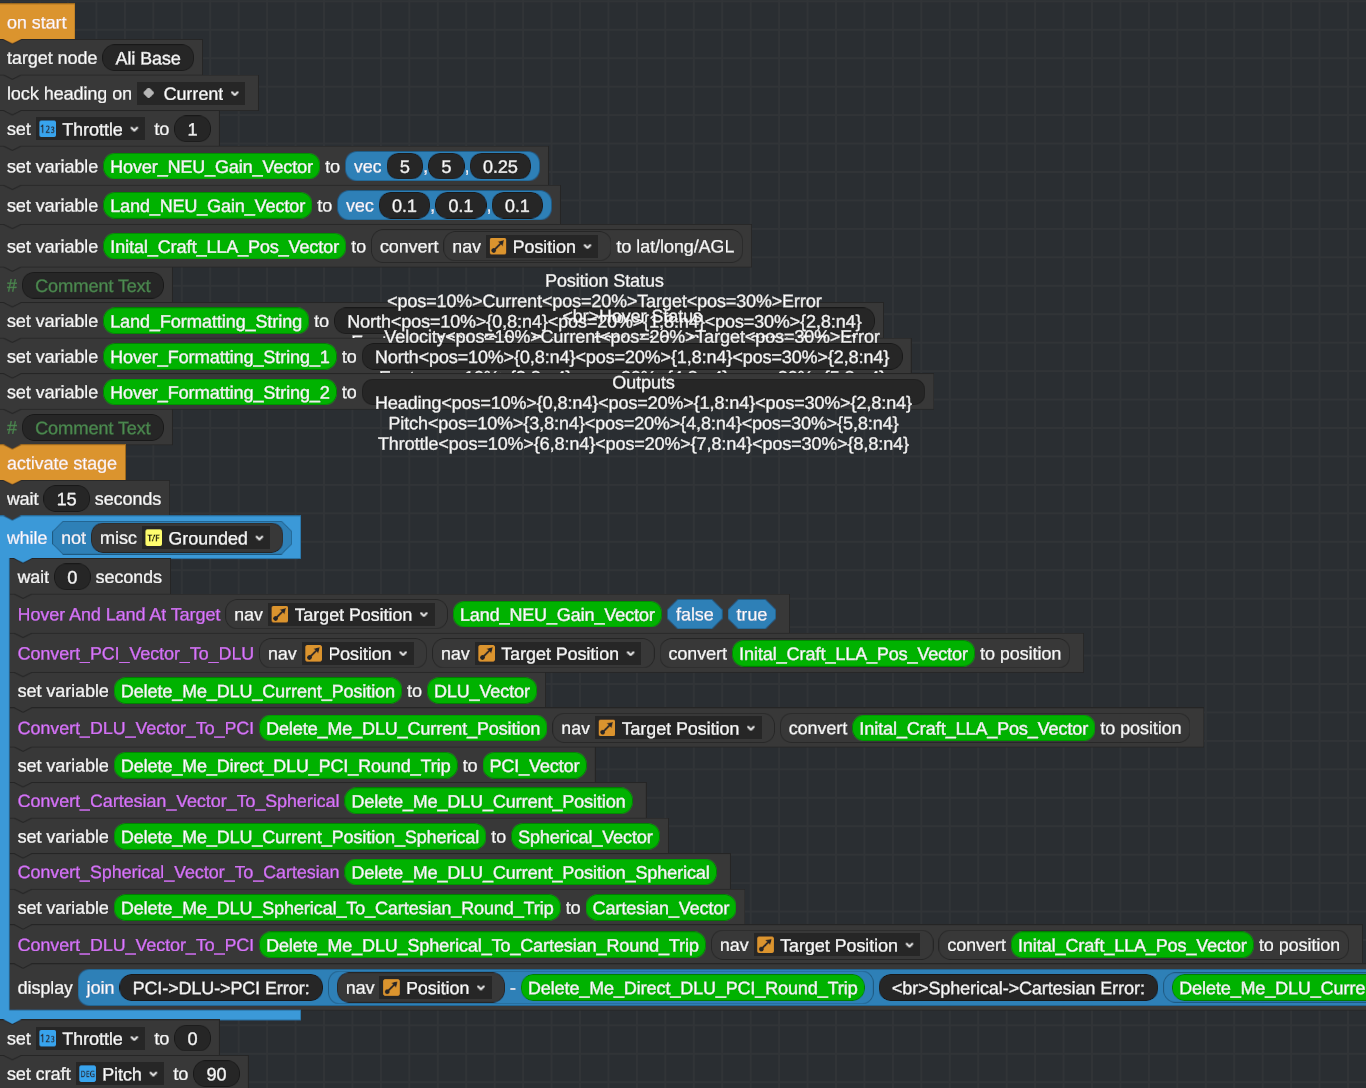
Task: Click the Spherical_Vector variable pill
Action: click(x=585, y=837)
